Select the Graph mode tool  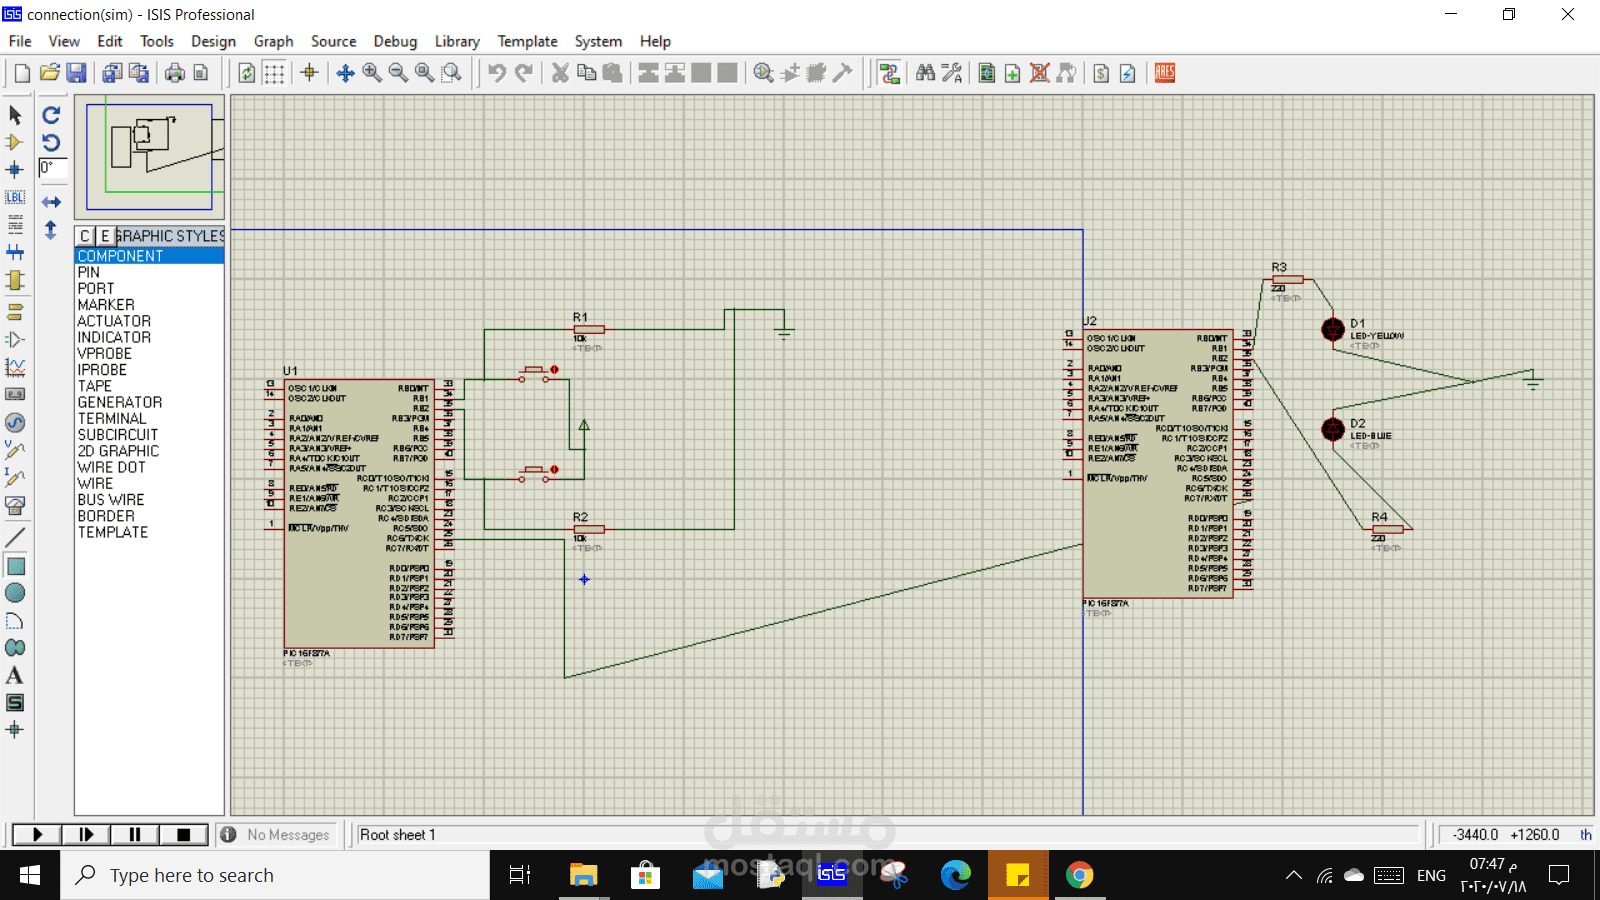pyautogui.click(x=15, y=367)
